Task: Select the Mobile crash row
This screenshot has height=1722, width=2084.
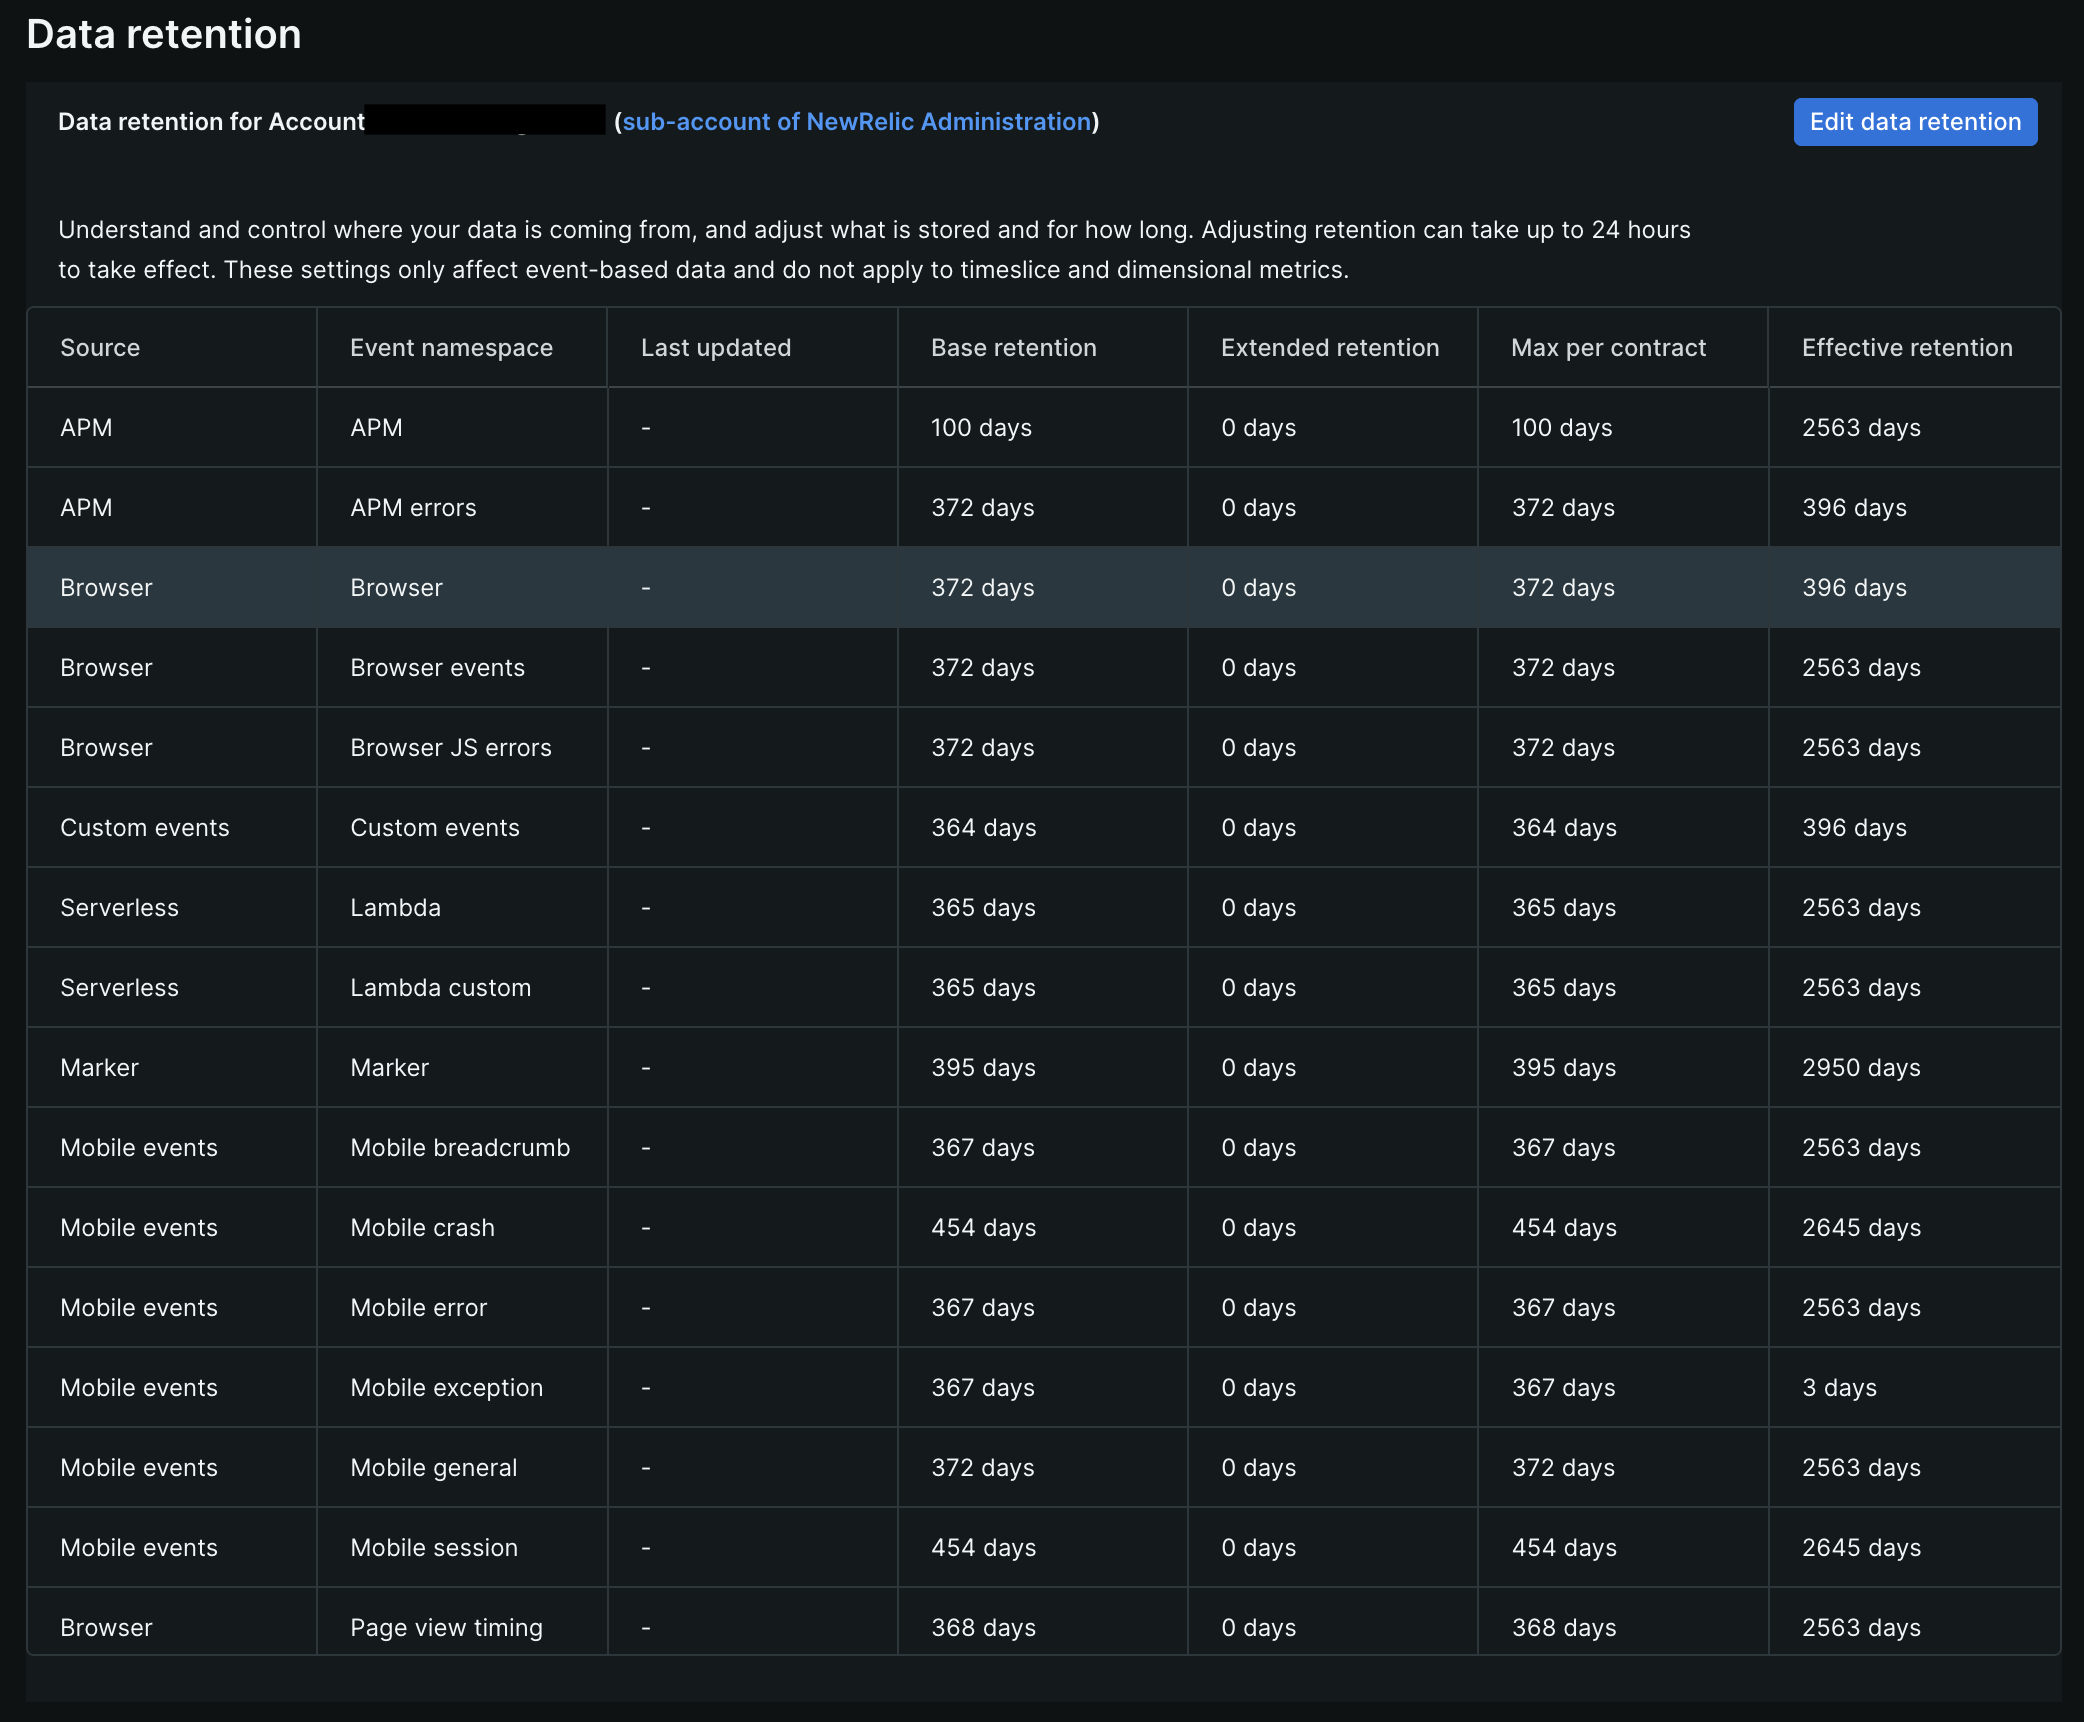Action: 422,1228
